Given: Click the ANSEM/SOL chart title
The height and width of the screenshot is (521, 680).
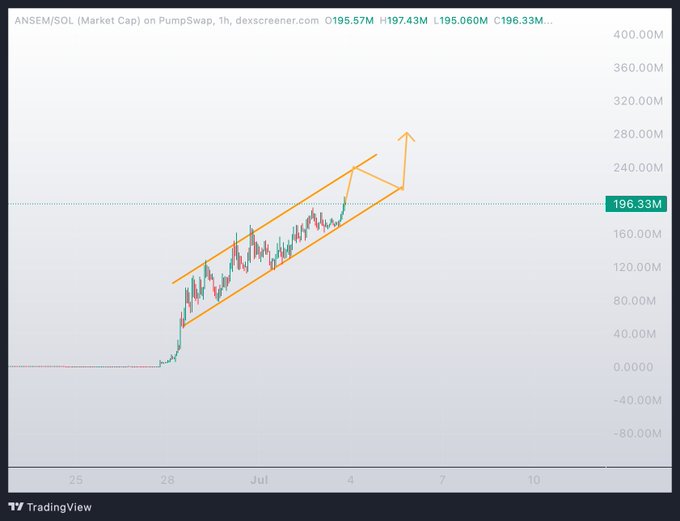Looking at the screenshot, I should click(x=167, y=20).
